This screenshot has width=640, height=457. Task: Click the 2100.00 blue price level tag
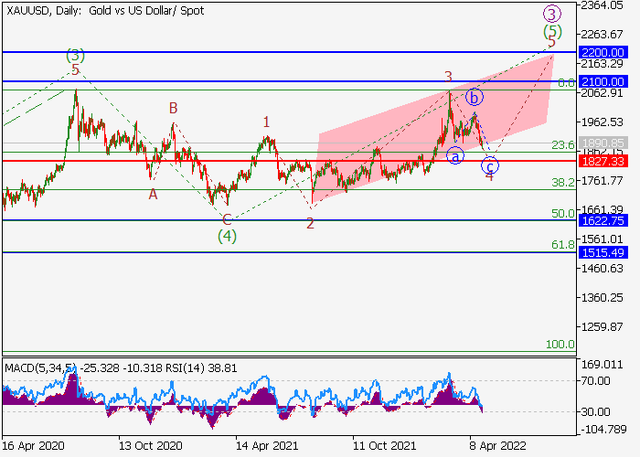(x=603, y=81)
